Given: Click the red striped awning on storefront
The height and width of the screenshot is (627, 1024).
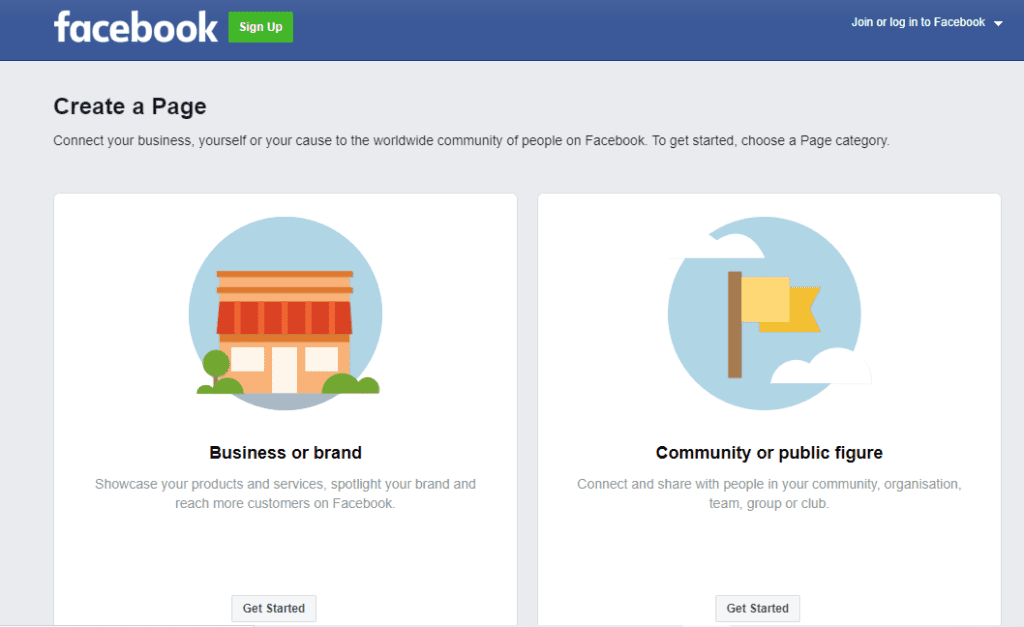Looking at the screenshot, I should tap(284, 318).
